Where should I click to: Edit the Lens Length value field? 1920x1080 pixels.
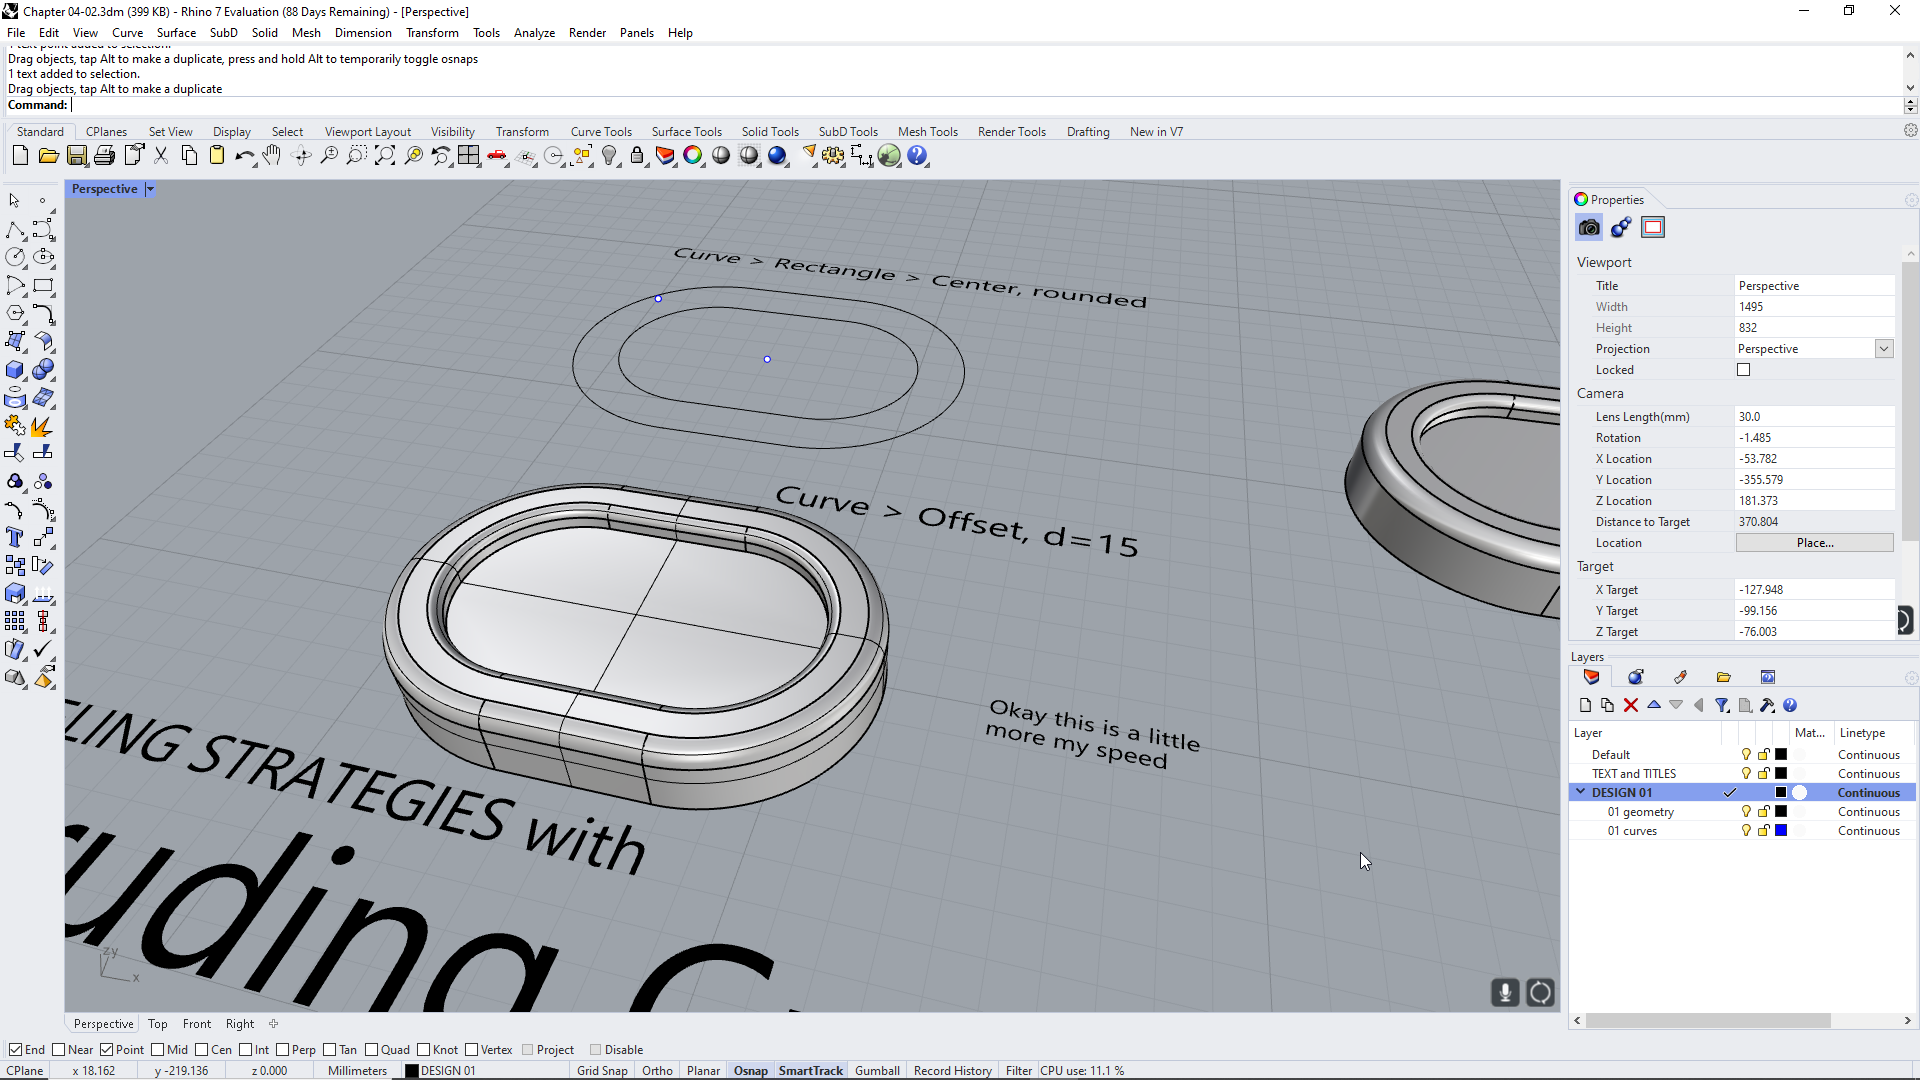1814,417
